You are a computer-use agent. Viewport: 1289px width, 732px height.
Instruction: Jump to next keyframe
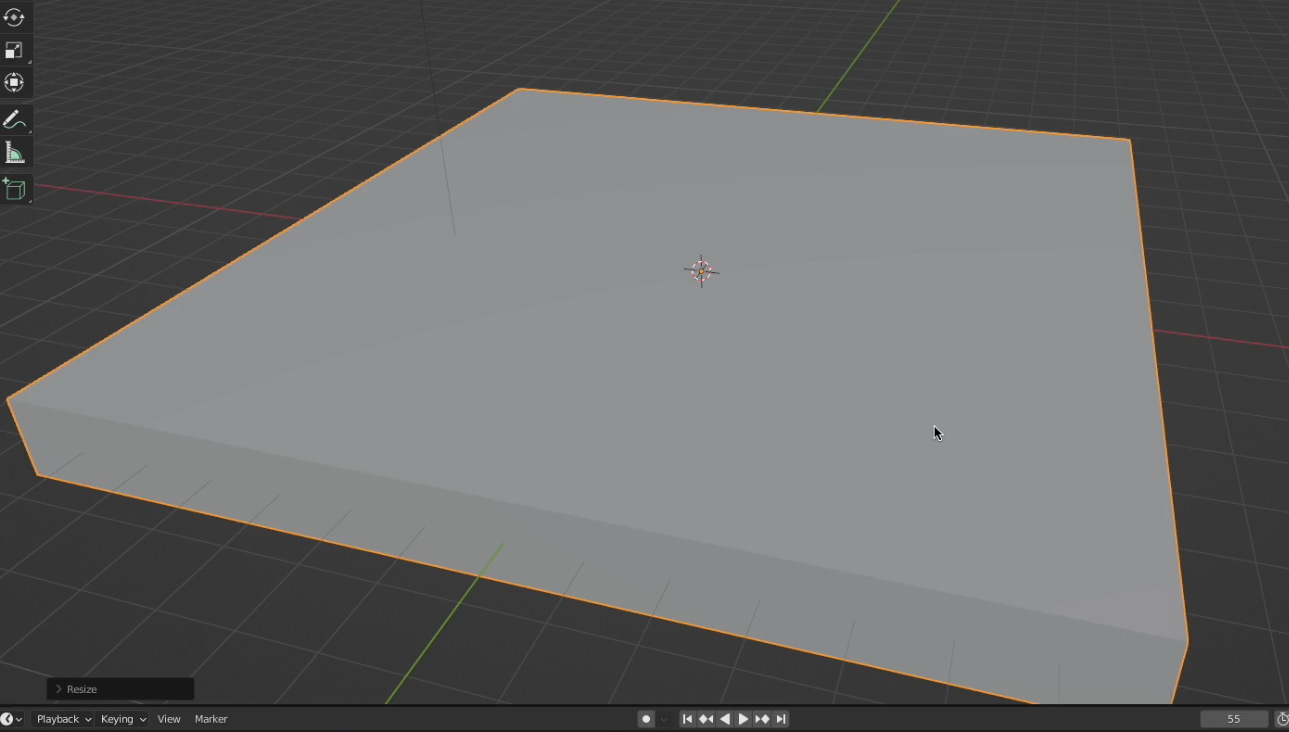[762, 719]
